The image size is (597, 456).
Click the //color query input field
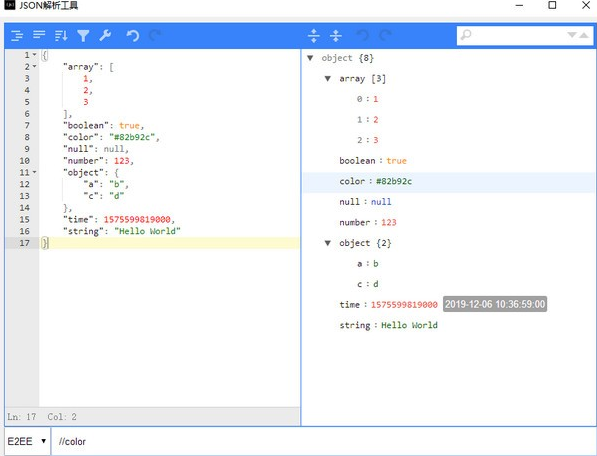coord(324,442)
